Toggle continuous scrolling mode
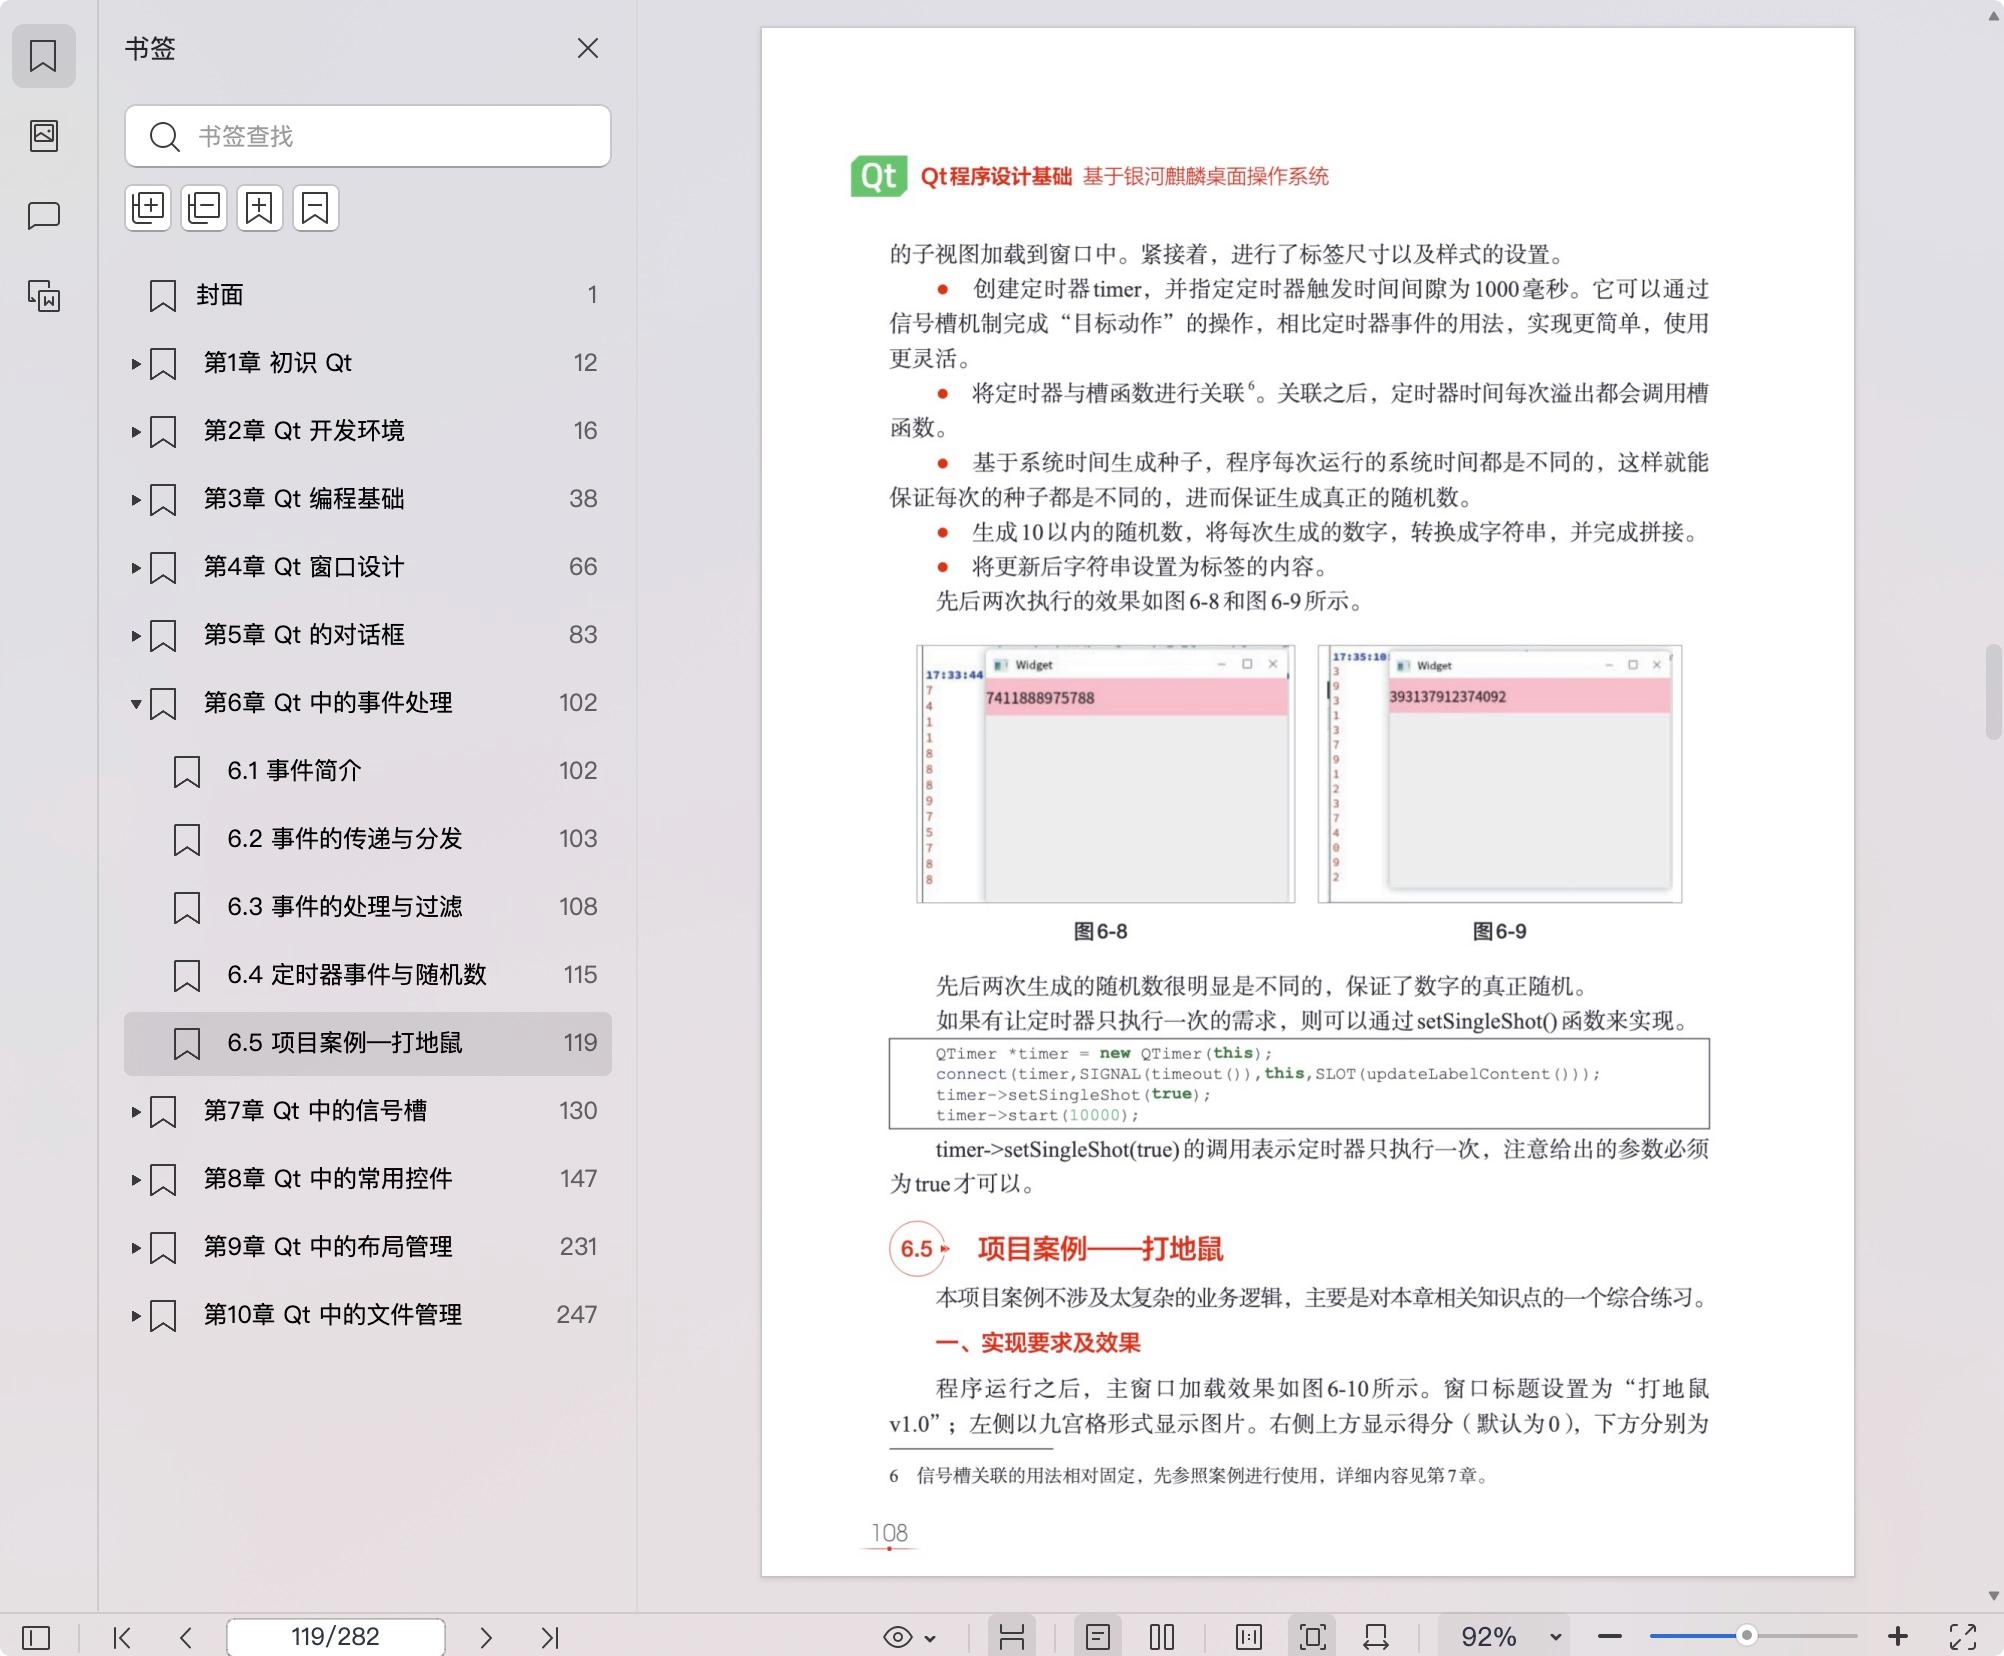This screenshot has height=1656, width=2004. pyautogui.click(x=1012, y=1637)
